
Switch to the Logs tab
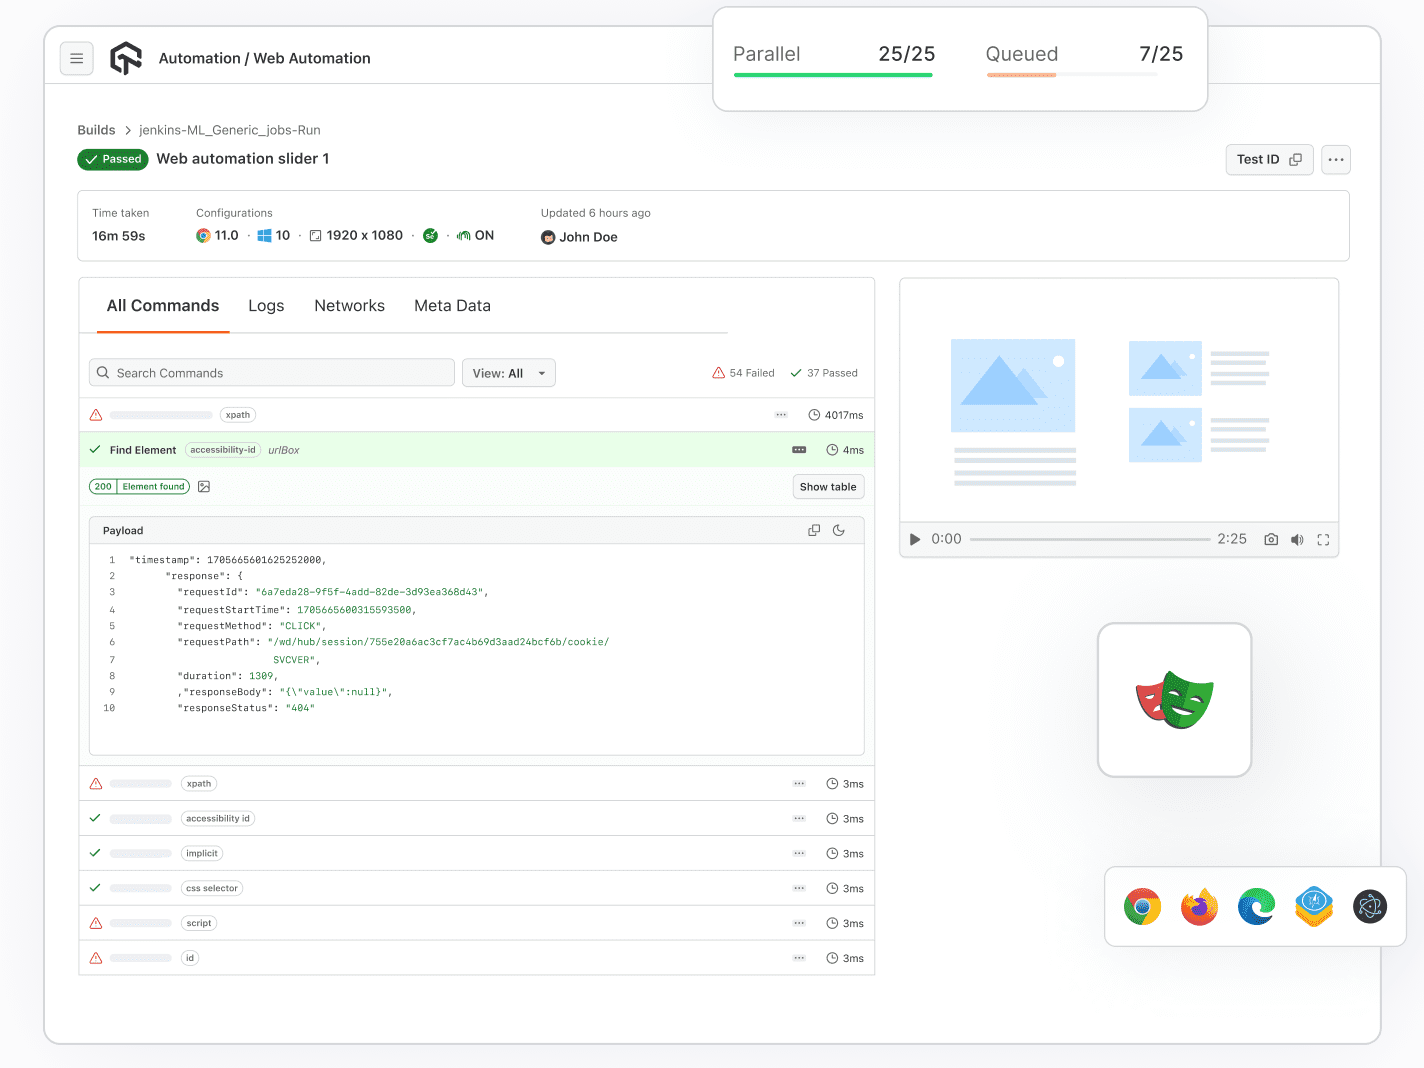click(266, 306)
